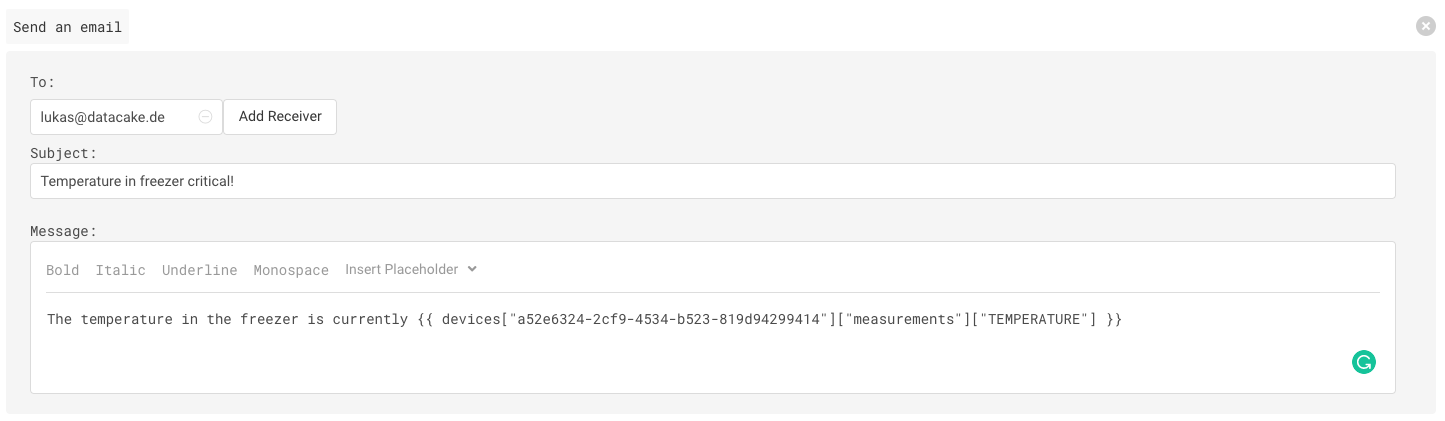Toggle Underline formatting in message toolbar

coord(200,270)
